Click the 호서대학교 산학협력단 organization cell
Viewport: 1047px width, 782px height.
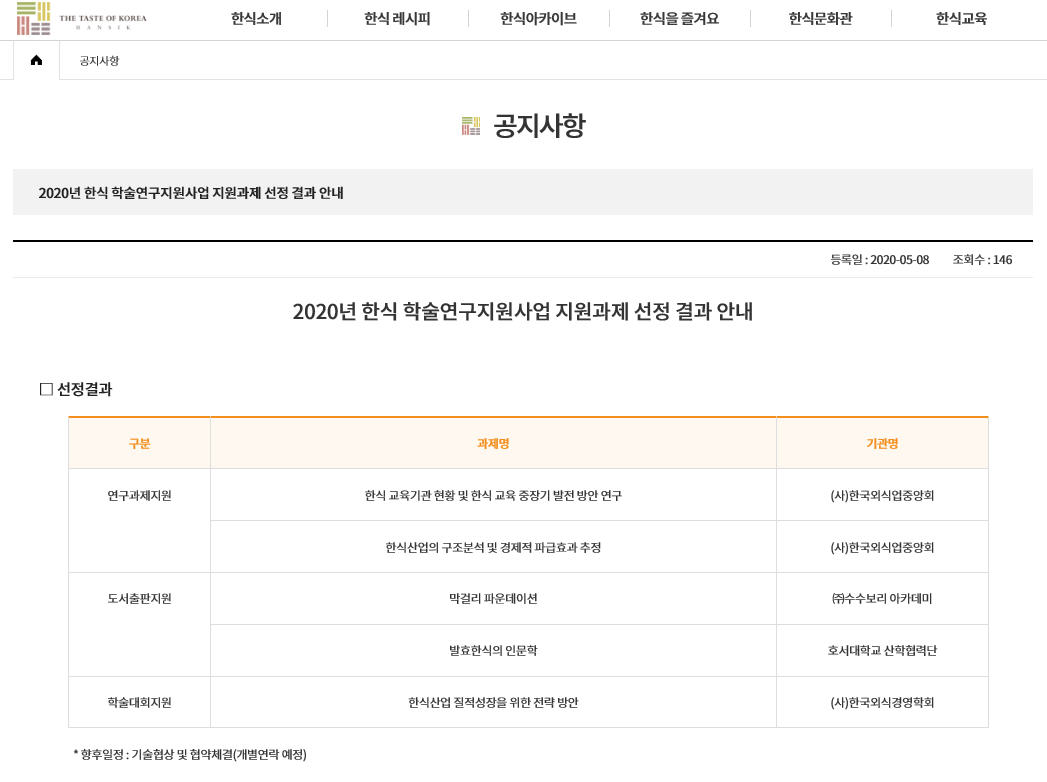click(882, 651)
